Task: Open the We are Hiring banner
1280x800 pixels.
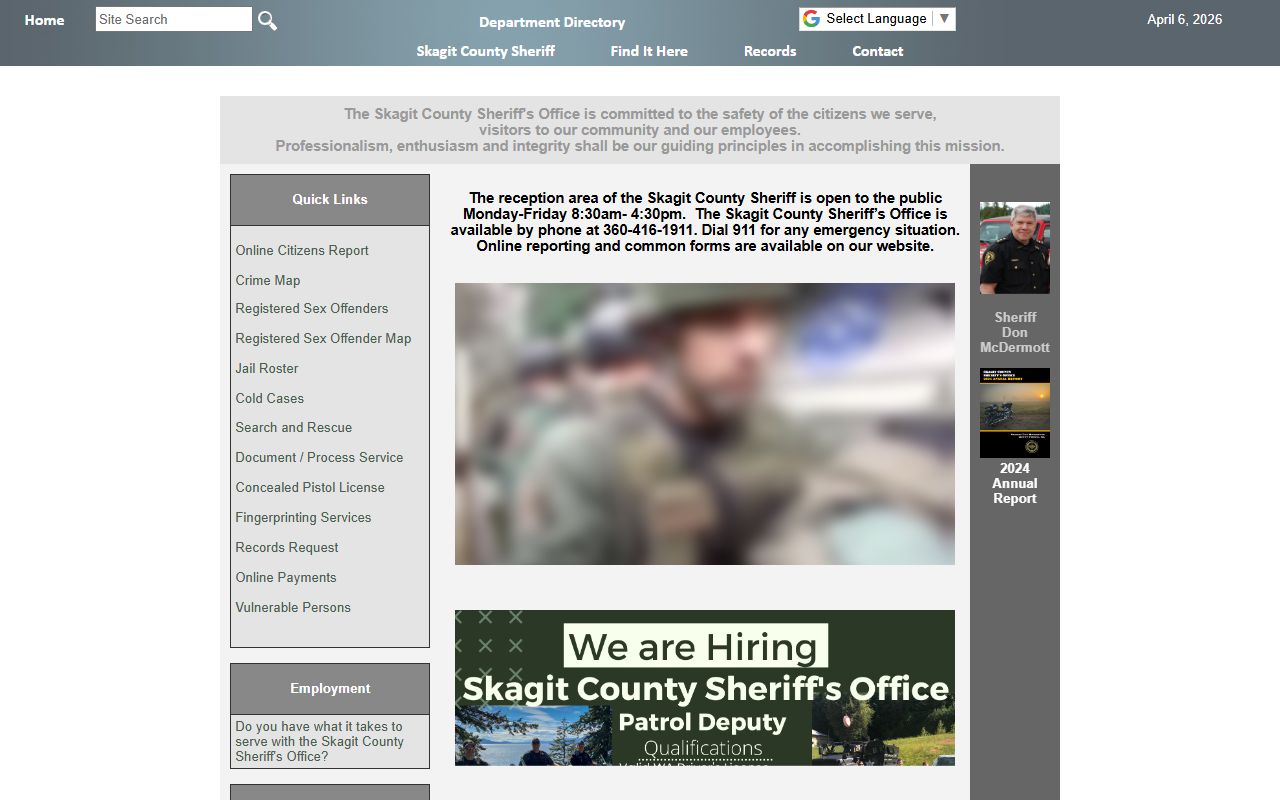Action: [705, 688]
